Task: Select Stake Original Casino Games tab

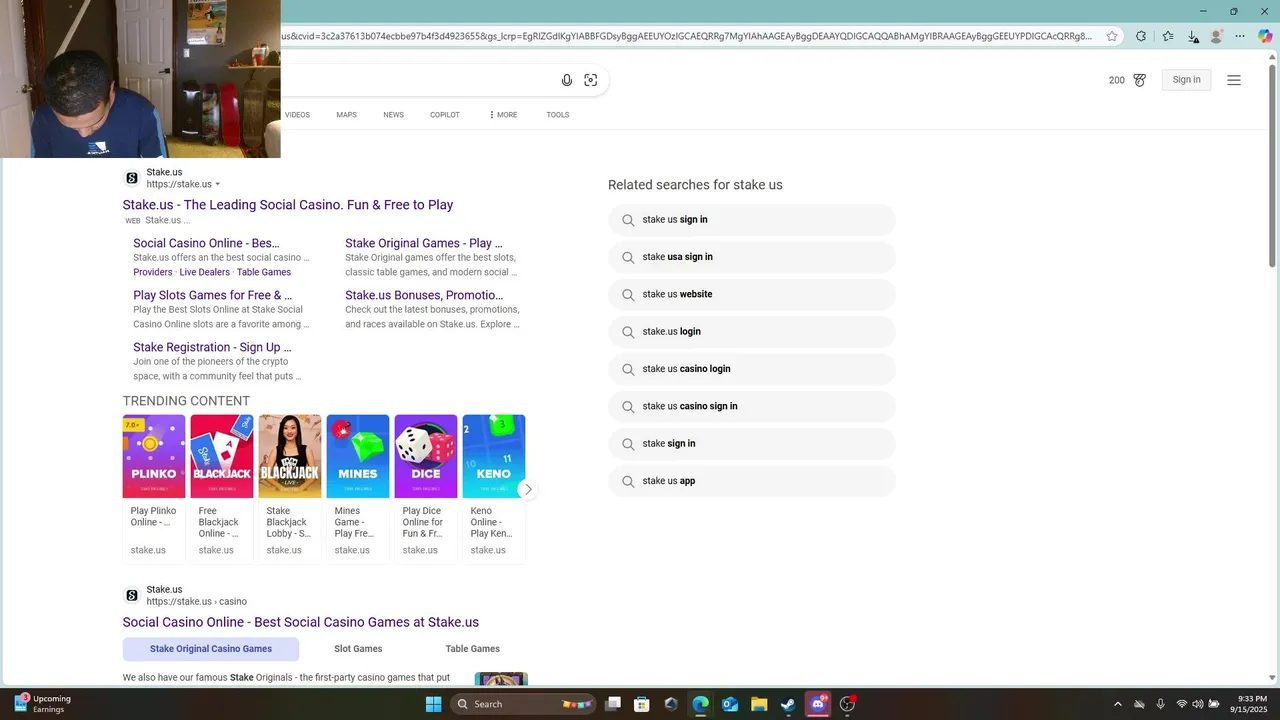Action: [x=211, y=649]
